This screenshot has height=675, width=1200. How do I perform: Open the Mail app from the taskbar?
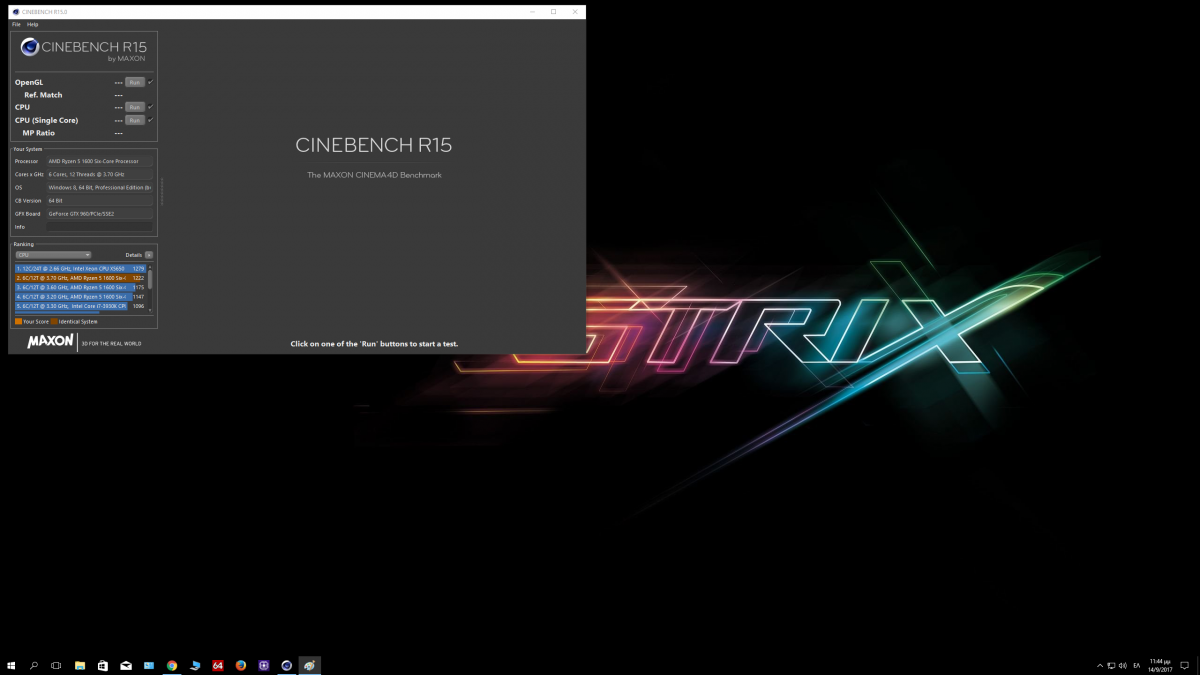(x=126, y=665)
